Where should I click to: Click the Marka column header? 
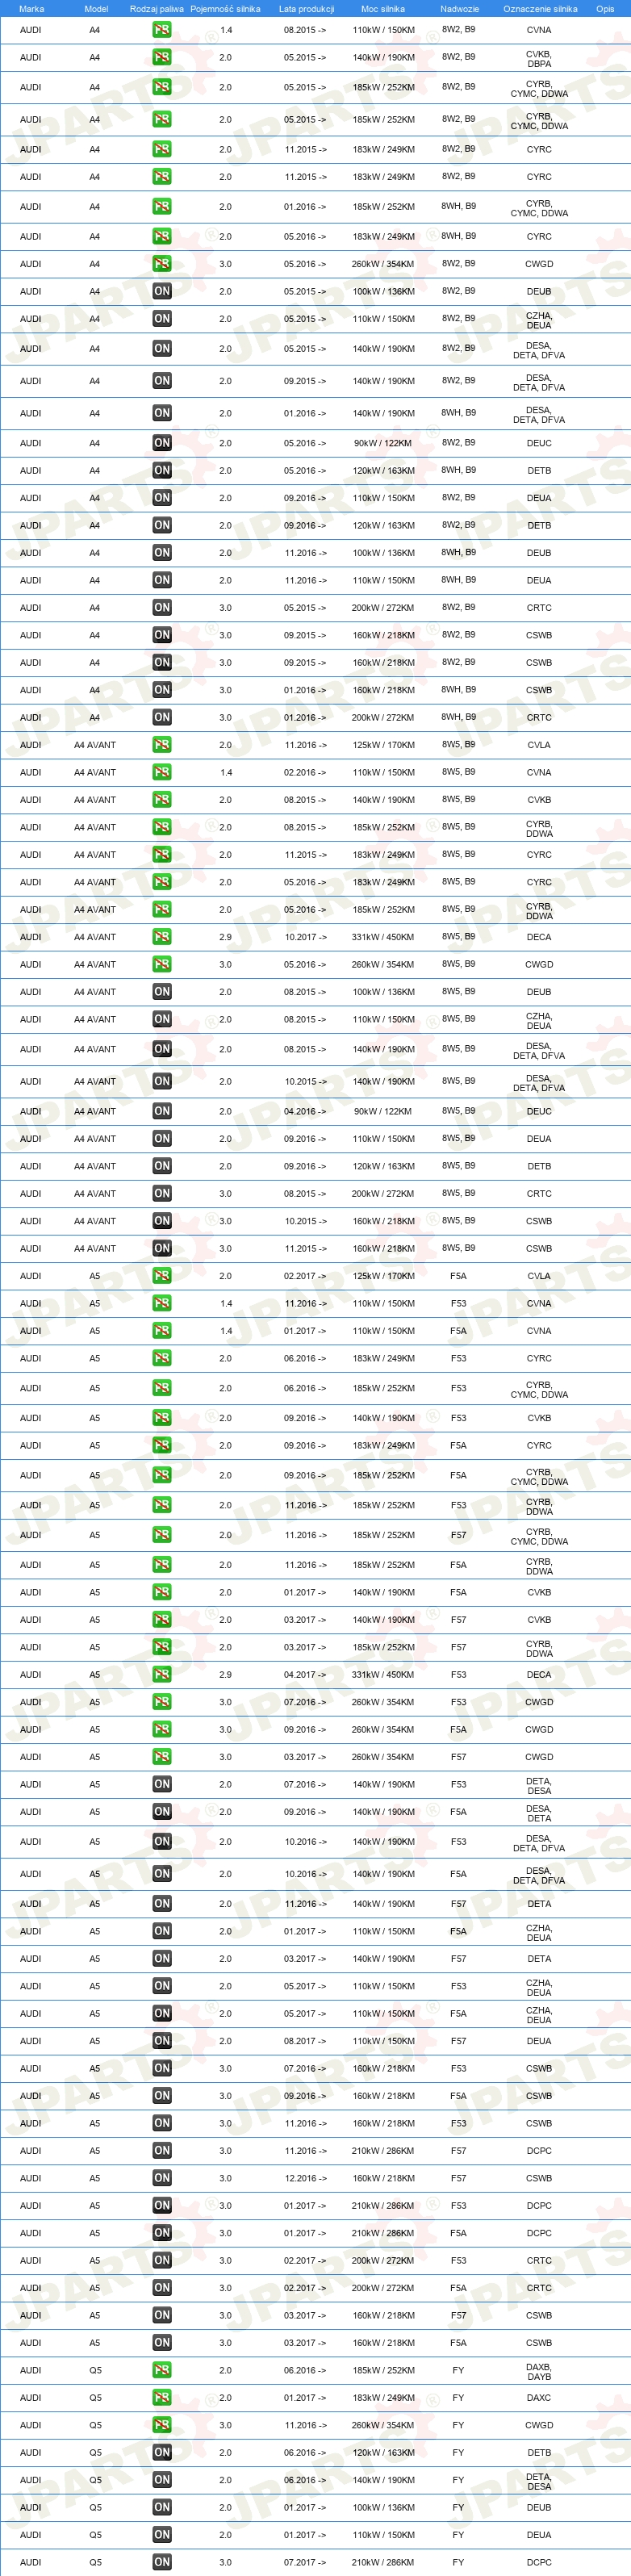(x=31, y=9)
